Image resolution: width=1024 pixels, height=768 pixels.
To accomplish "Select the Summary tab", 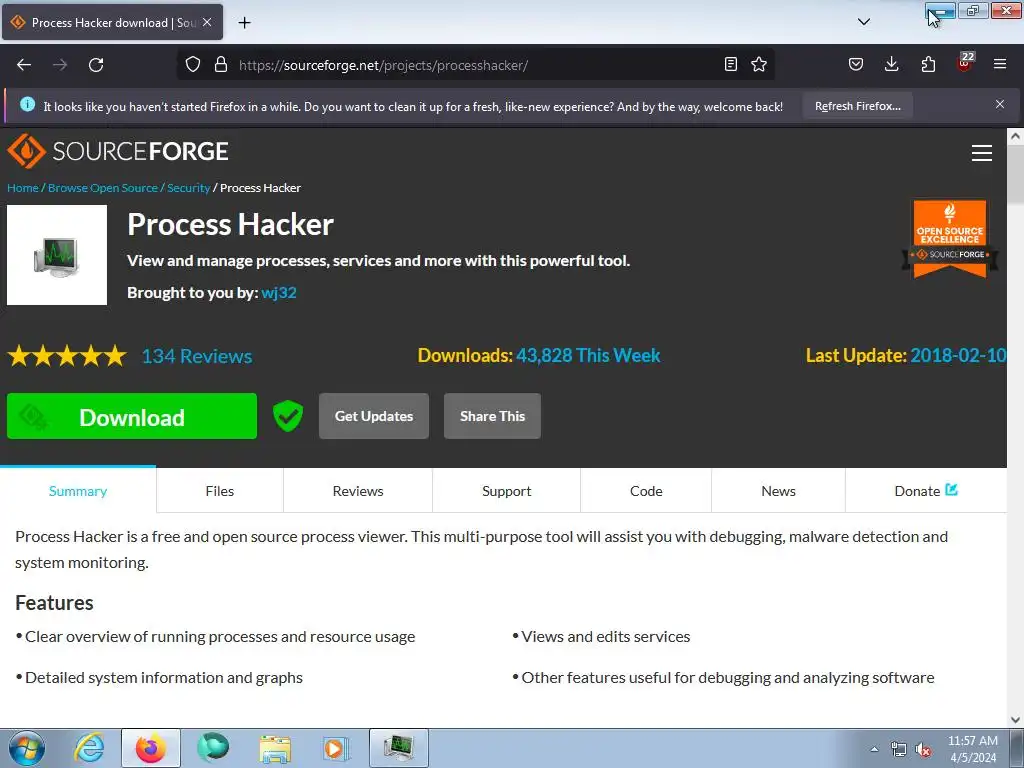I will click(78, 491).
